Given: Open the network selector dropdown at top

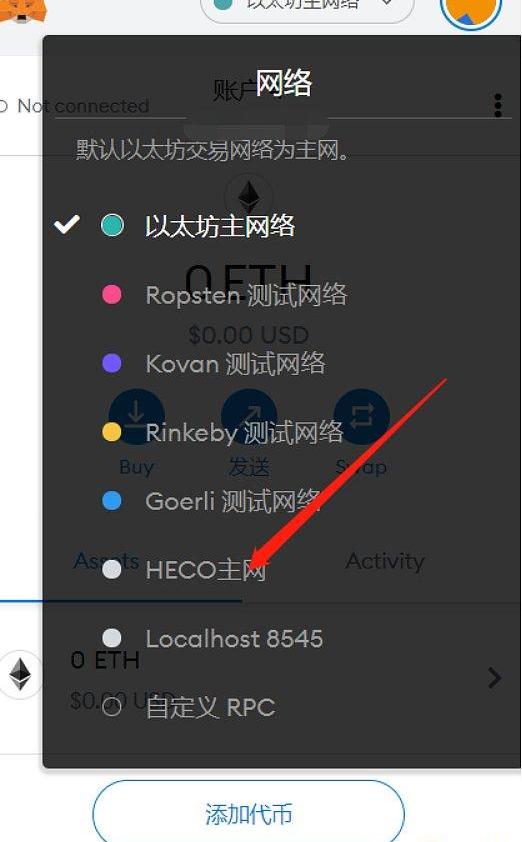Looking at the screenshot, I should coord(307,8).
